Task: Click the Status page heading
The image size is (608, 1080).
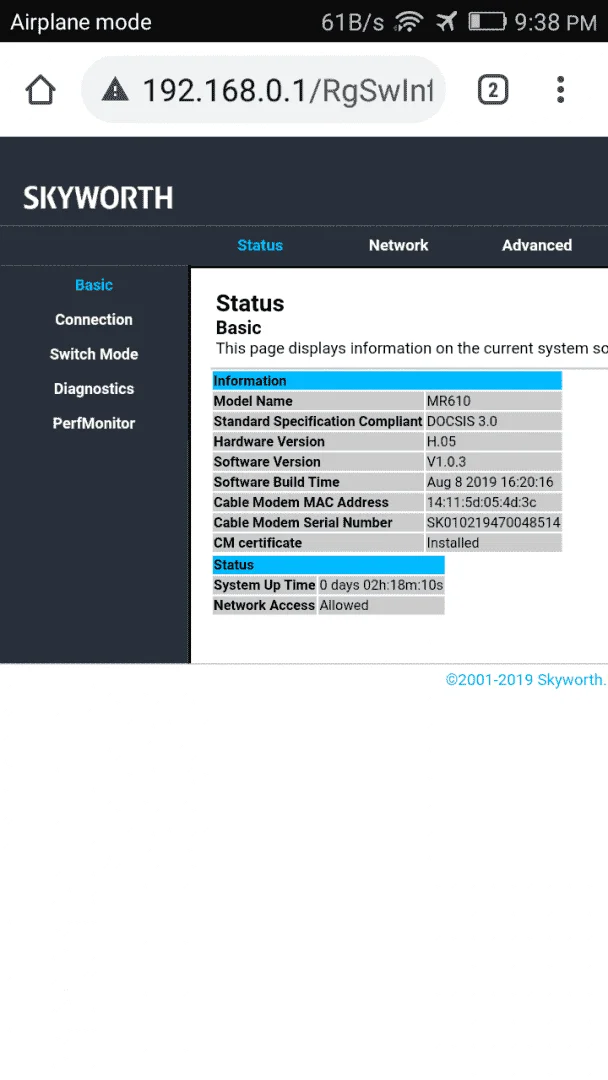Action: (250, 303)
